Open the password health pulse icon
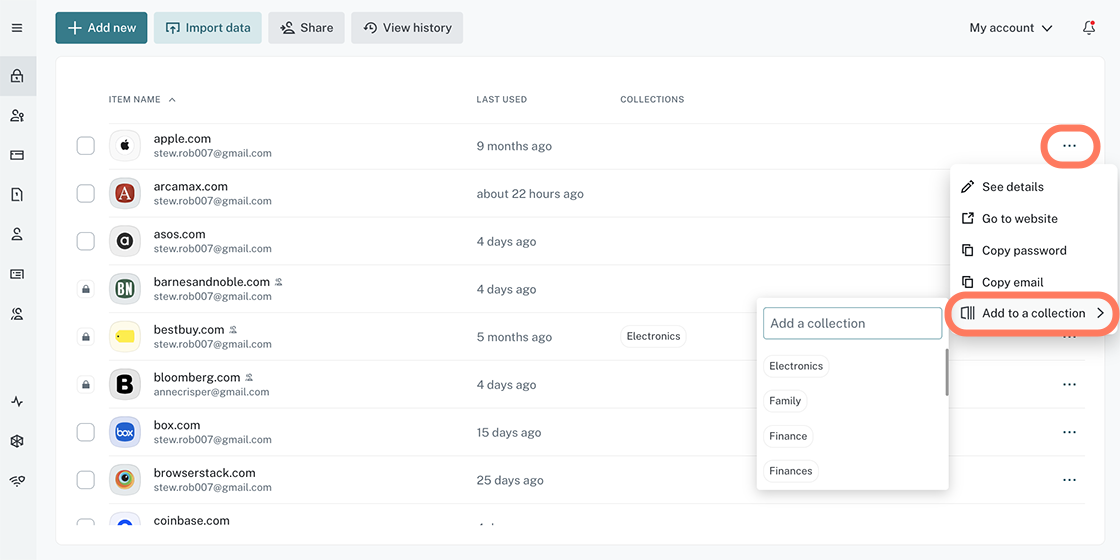The width and height of the screenshot is (1120, 560). point(17,401)
